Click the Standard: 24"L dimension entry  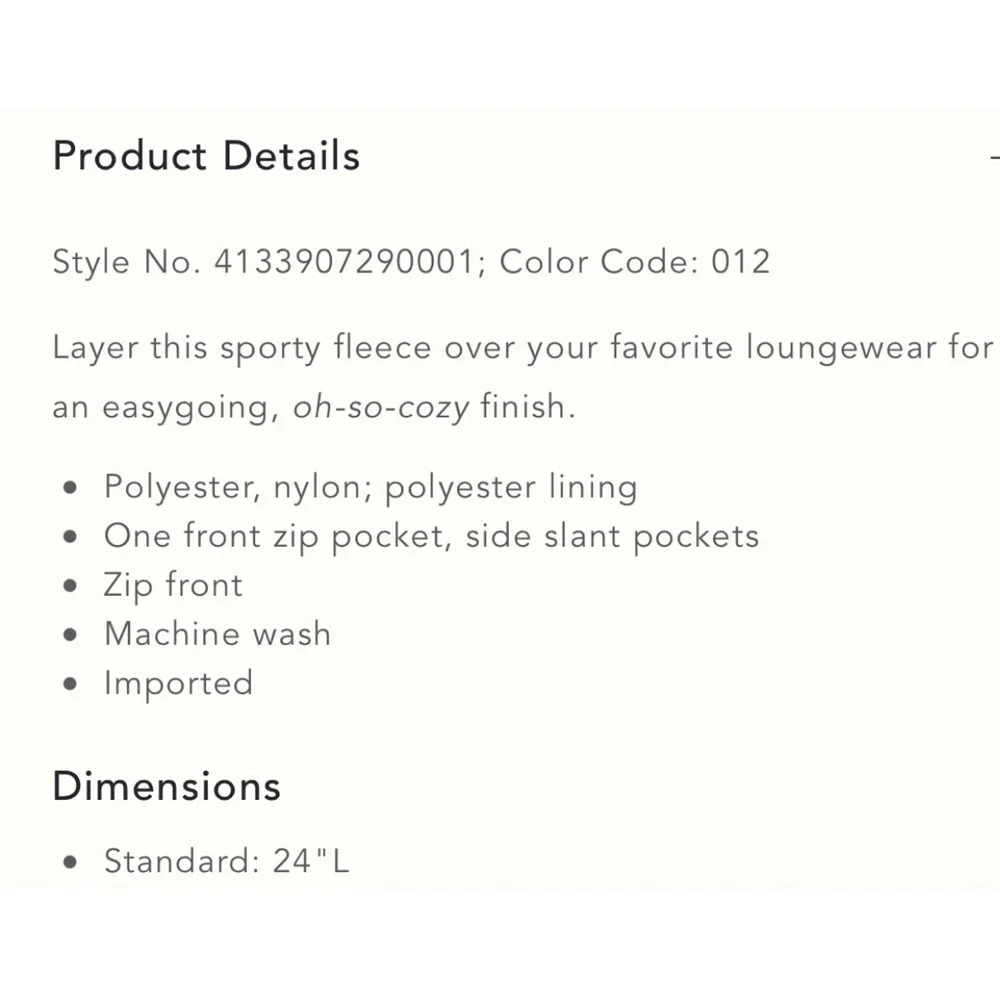227,861
